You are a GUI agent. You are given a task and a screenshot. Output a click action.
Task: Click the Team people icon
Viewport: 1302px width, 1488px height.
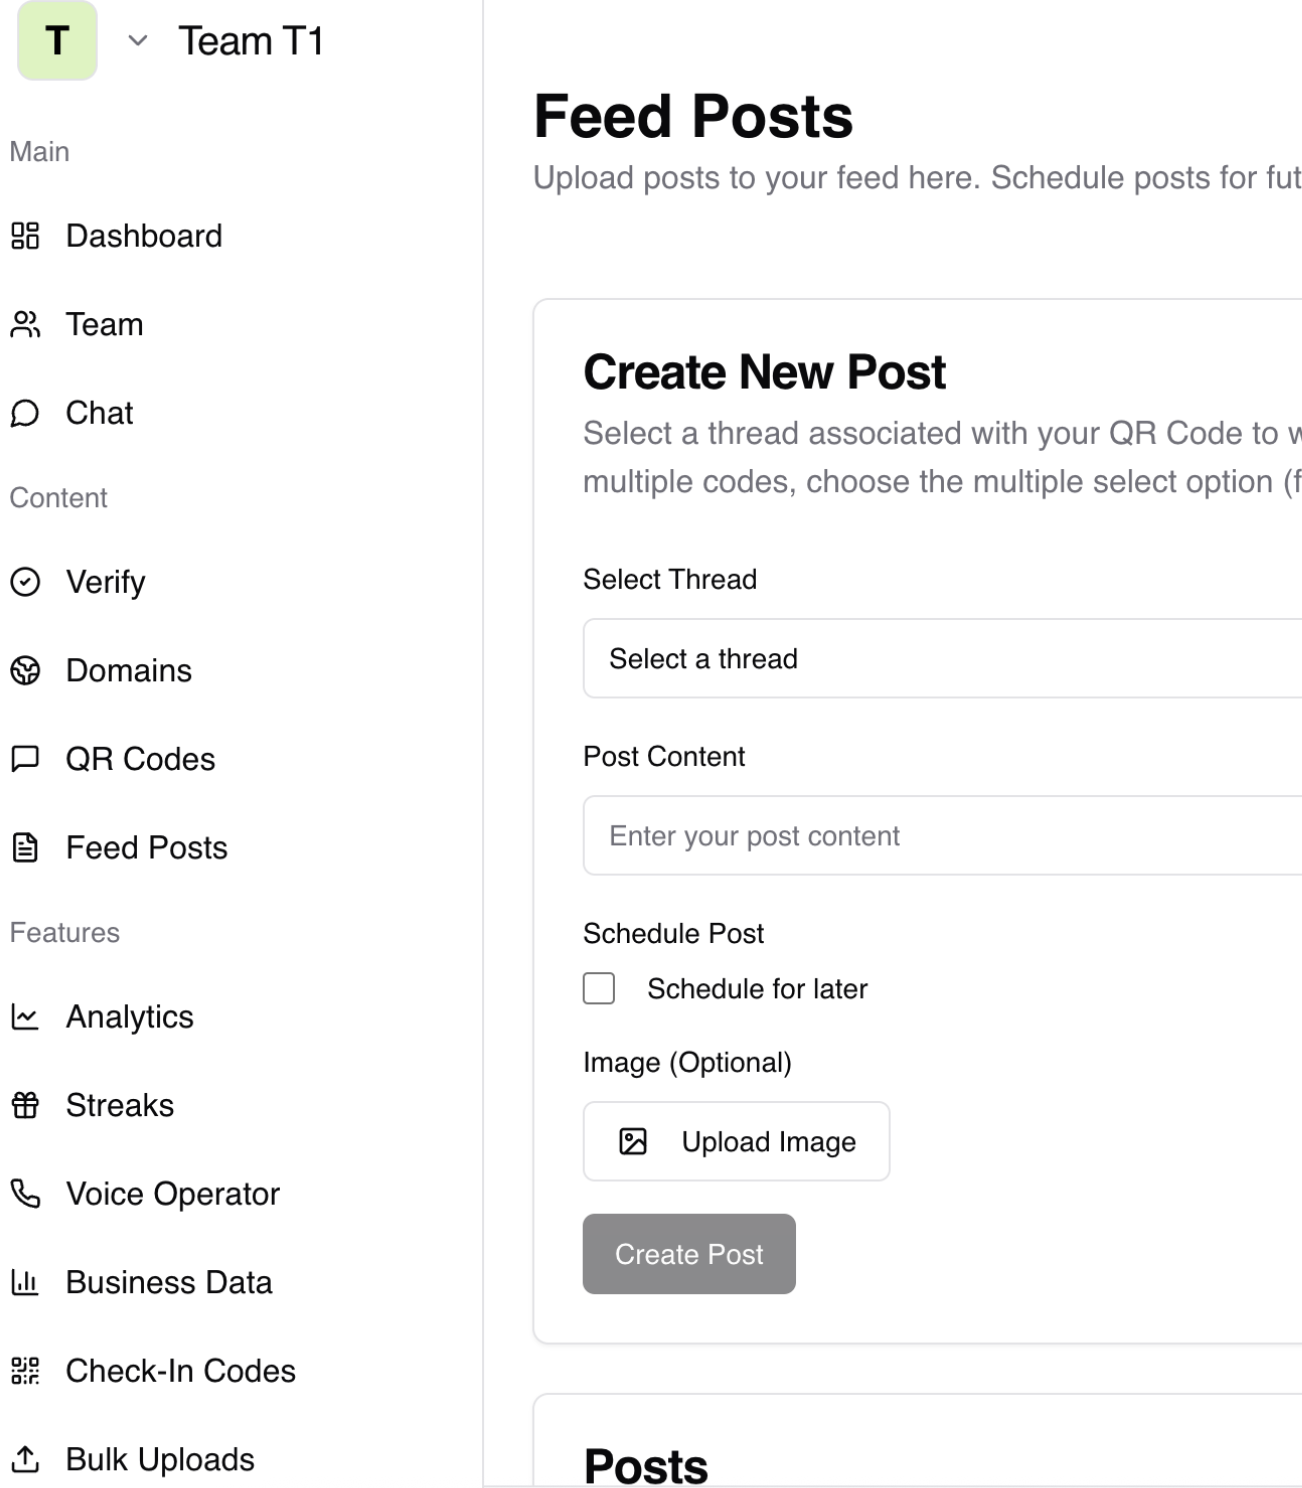[25, 325]
